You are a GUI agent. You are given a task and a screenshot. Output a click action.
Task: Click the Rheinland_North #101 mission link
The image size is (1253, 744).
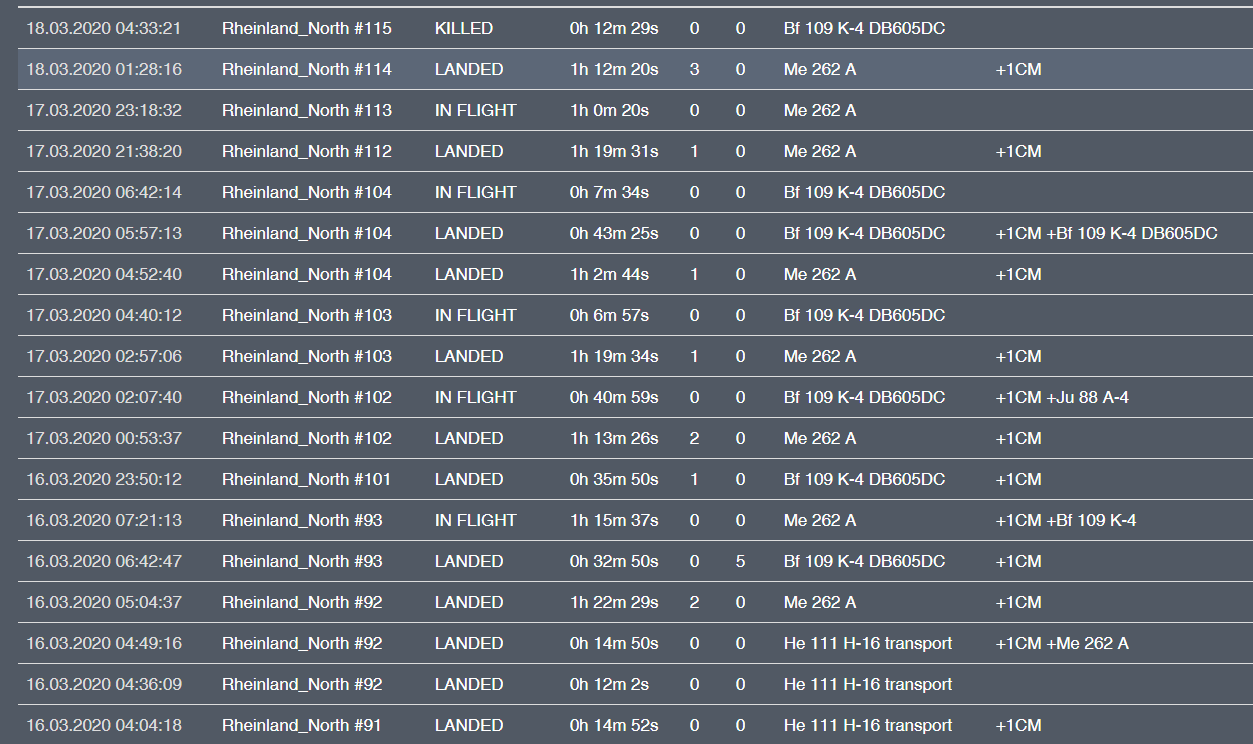(306, 480)
